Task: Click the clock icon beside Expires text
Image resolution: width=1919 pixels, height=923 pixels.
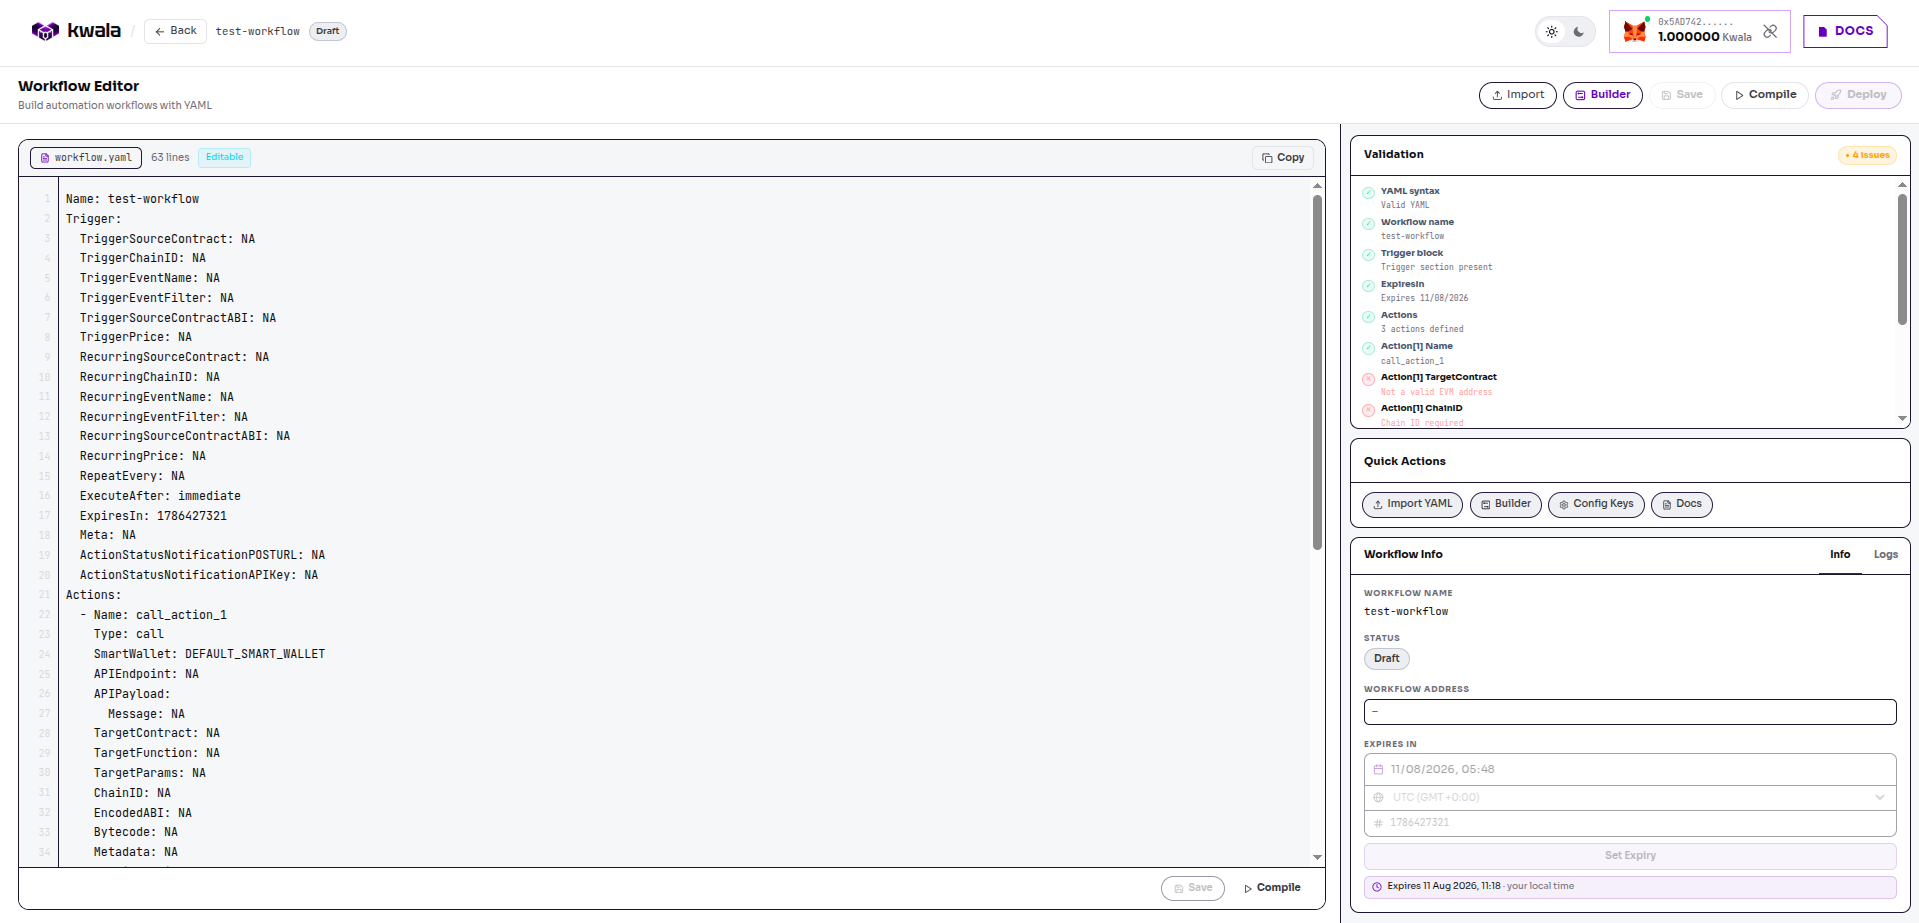Action: pos(1377,887)
